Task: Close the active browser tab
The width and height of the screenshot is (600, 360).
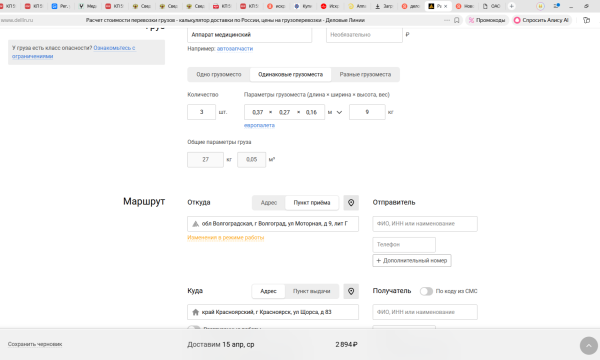Action: 445,6
